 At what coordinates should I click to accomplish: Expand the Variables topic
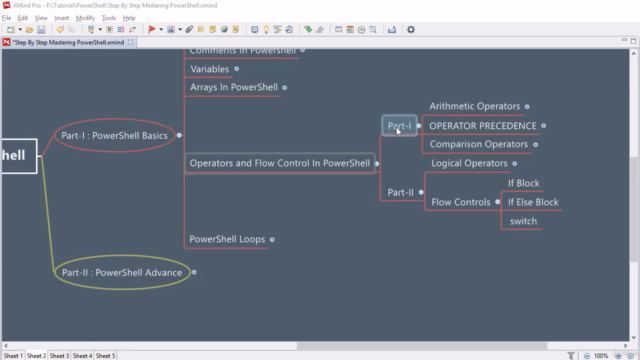tap(237, 69)
